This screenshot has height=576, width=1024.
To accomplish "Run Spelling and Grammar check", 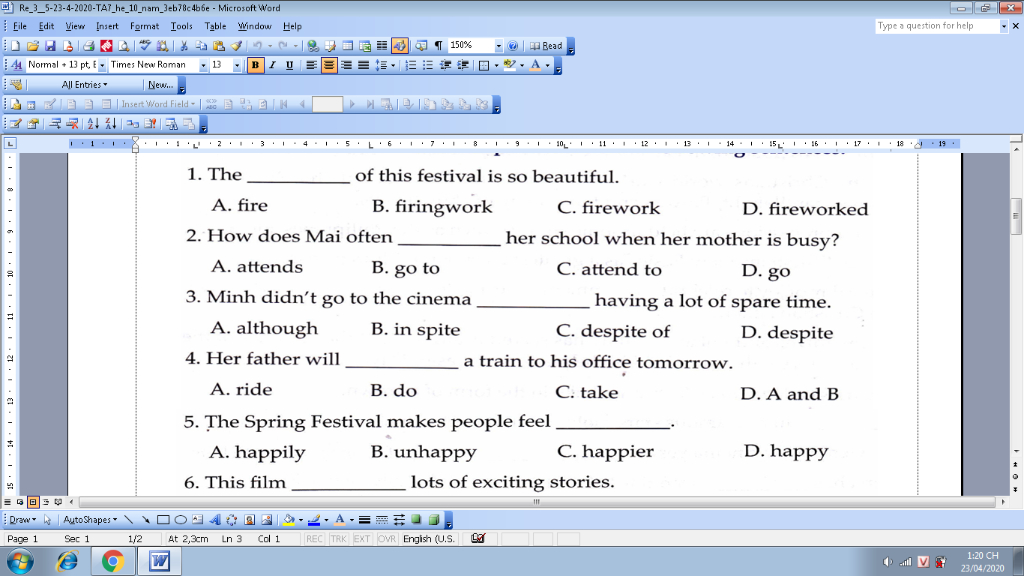I will coord(145,46).
